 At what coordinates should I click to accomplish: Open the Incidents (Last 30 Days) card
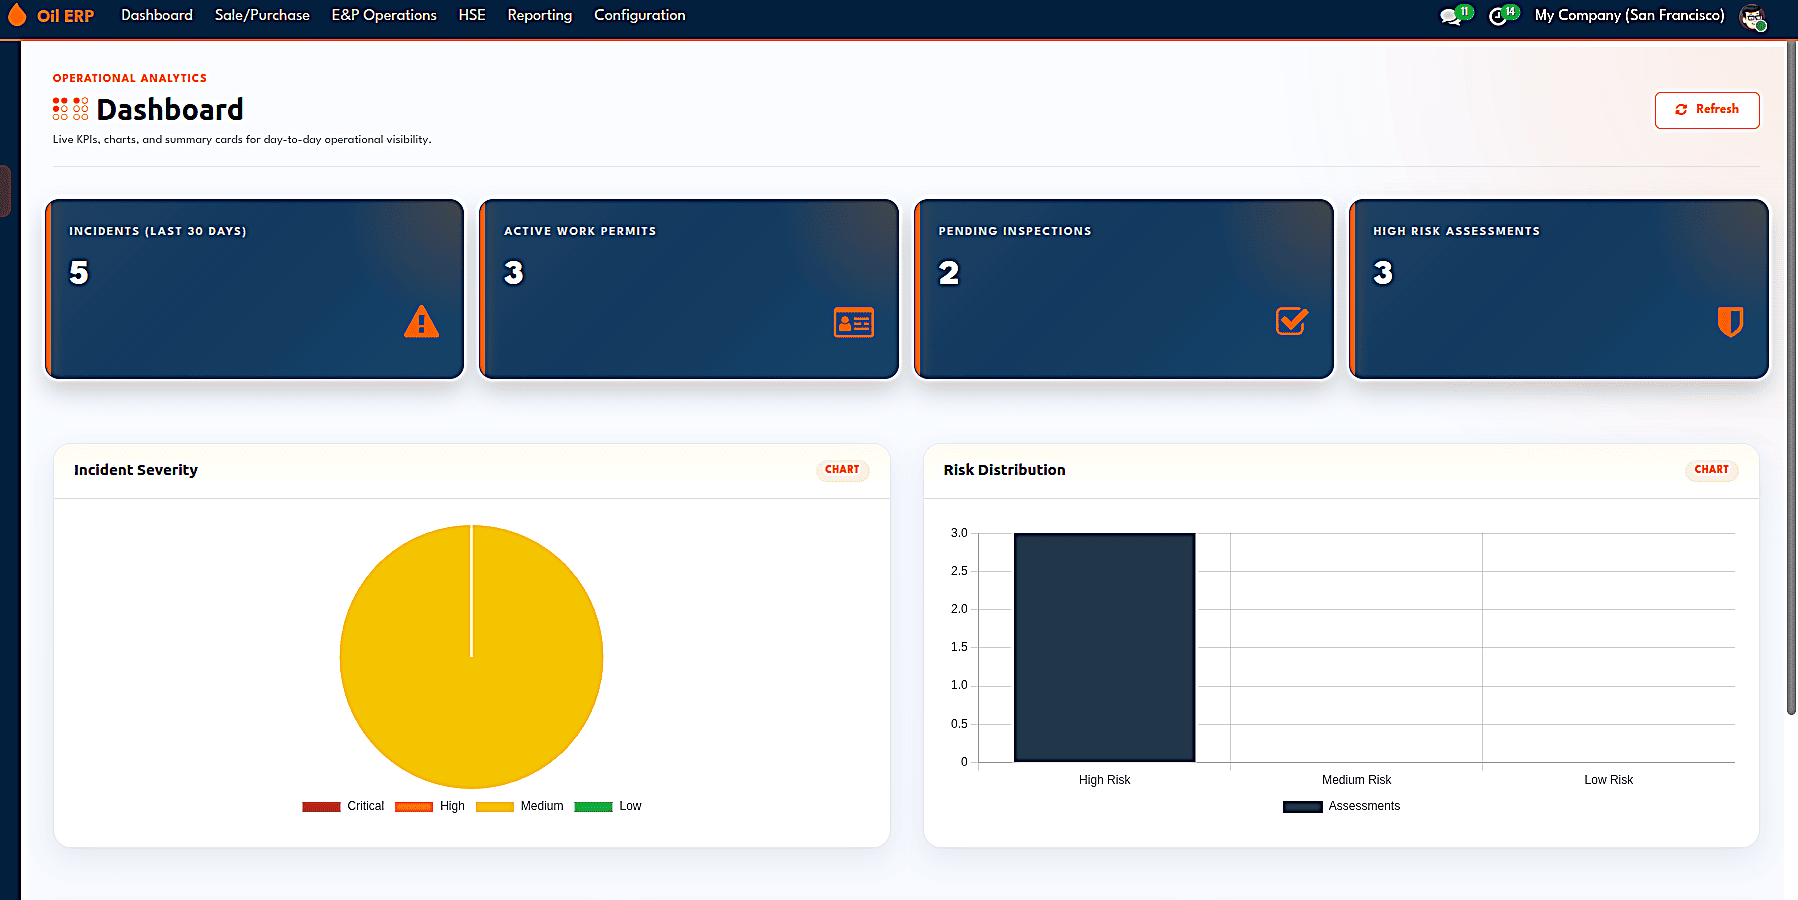(255, 289)
